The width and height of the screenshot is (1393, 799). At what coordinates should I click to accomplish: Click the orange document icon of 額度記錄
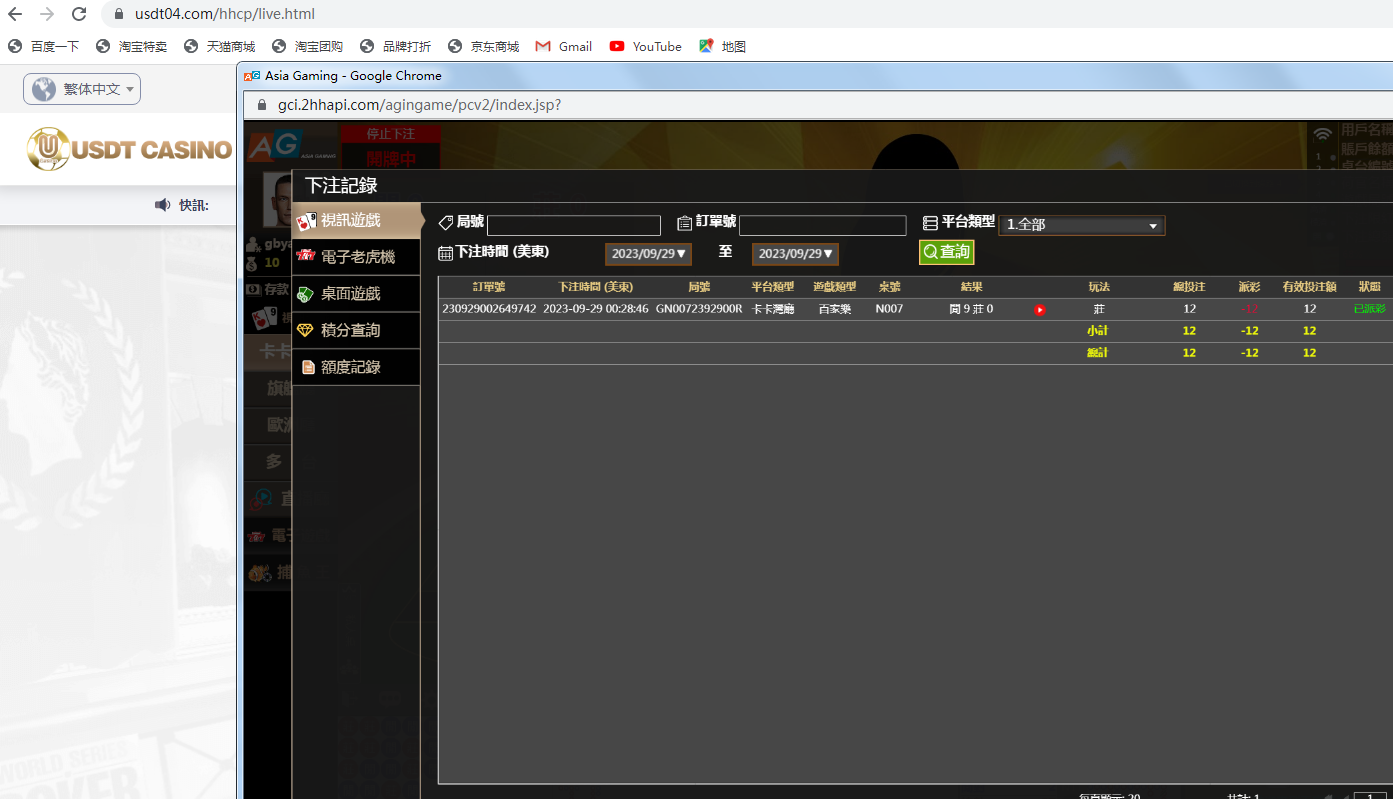(x=308, y=367)
